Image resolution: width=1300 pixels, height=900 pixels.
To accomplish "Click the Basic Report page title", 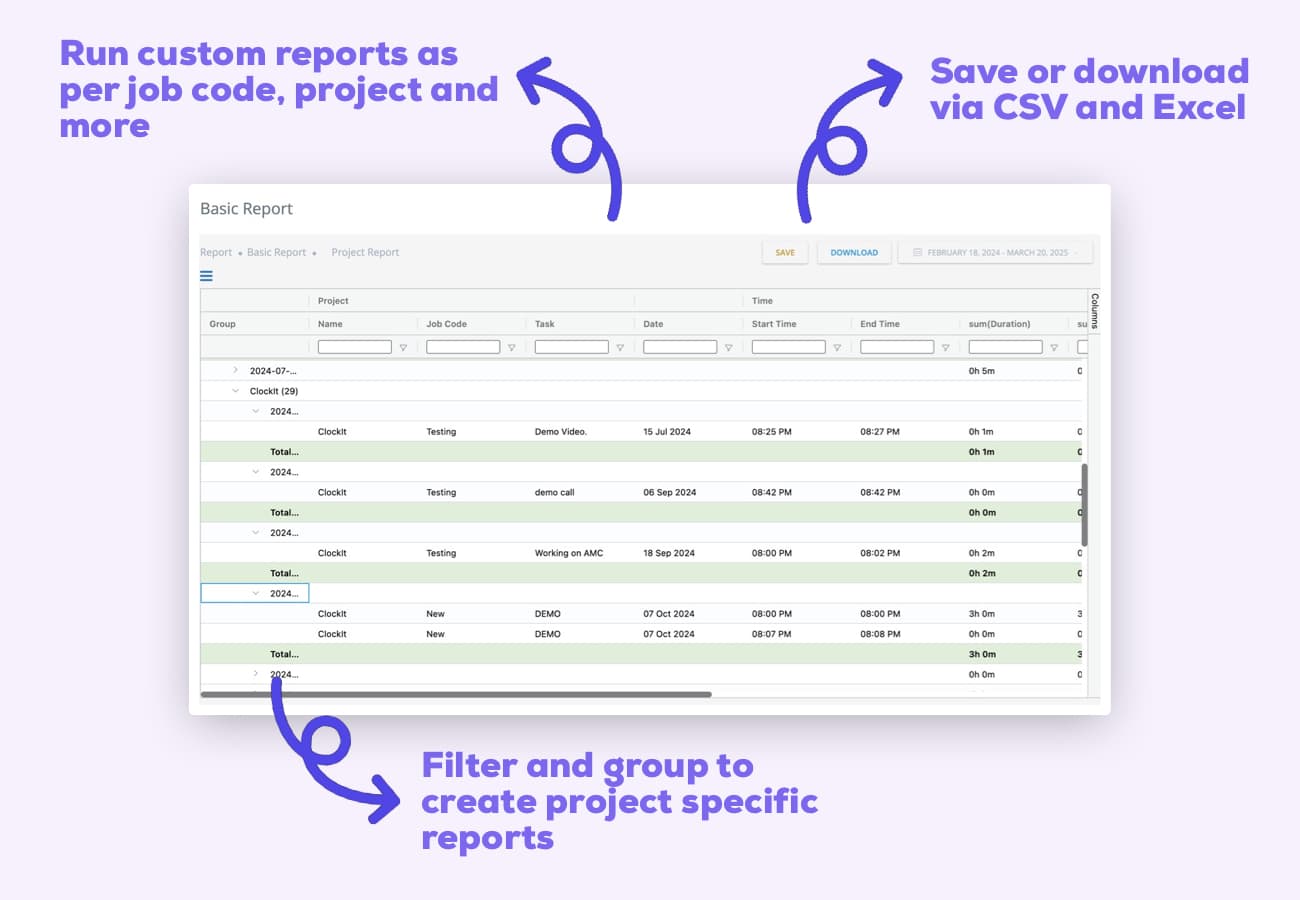I will pyautogui.click(x=246, y=209).
